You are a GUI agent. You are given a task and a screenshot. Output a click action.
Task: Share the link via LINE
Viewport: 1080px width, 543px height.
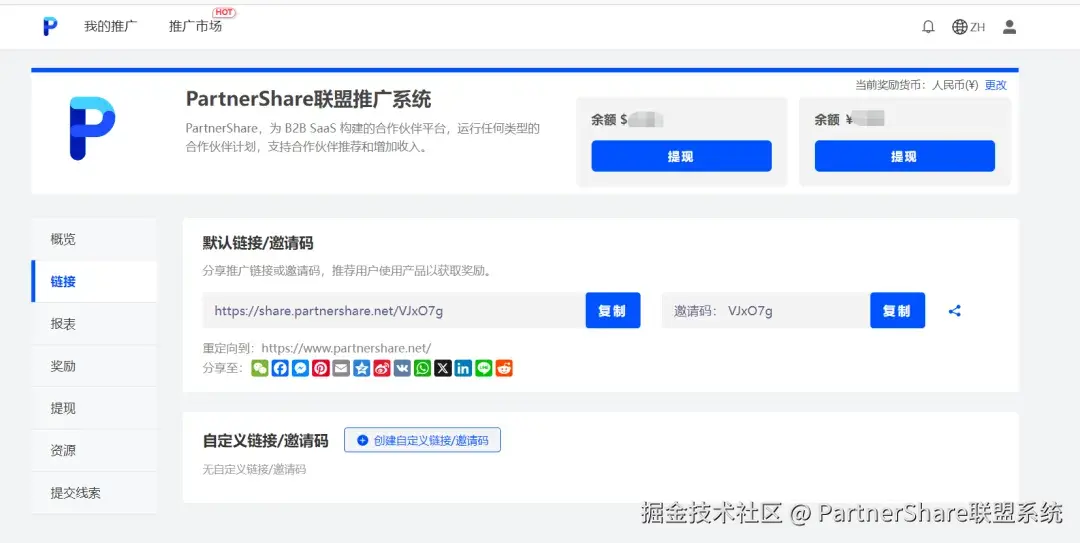point(484,369)
